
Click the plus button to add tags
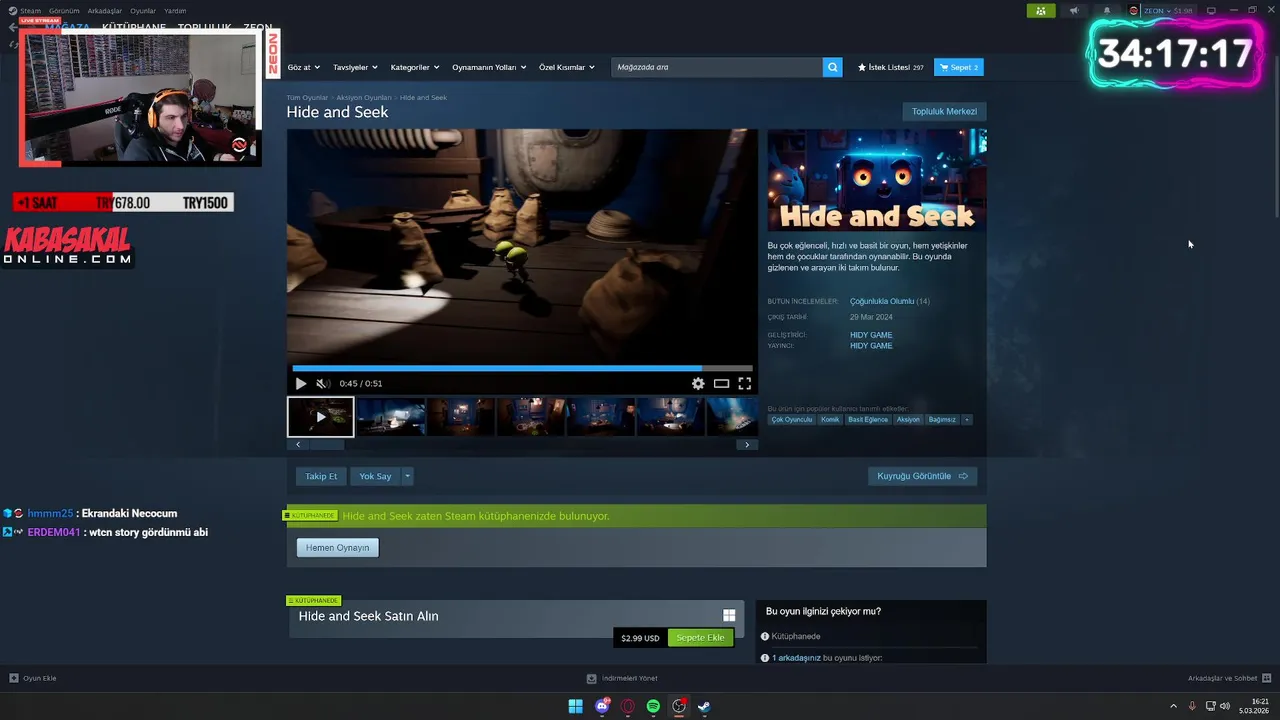point(967,420)
